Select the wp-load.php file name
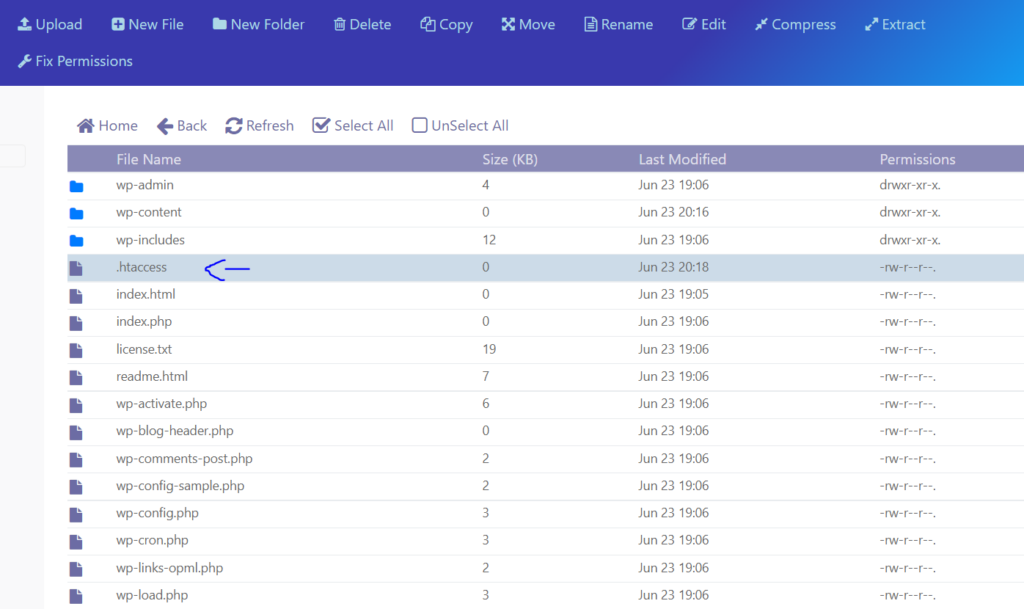 pyautogui.click(x=152, y=595)
